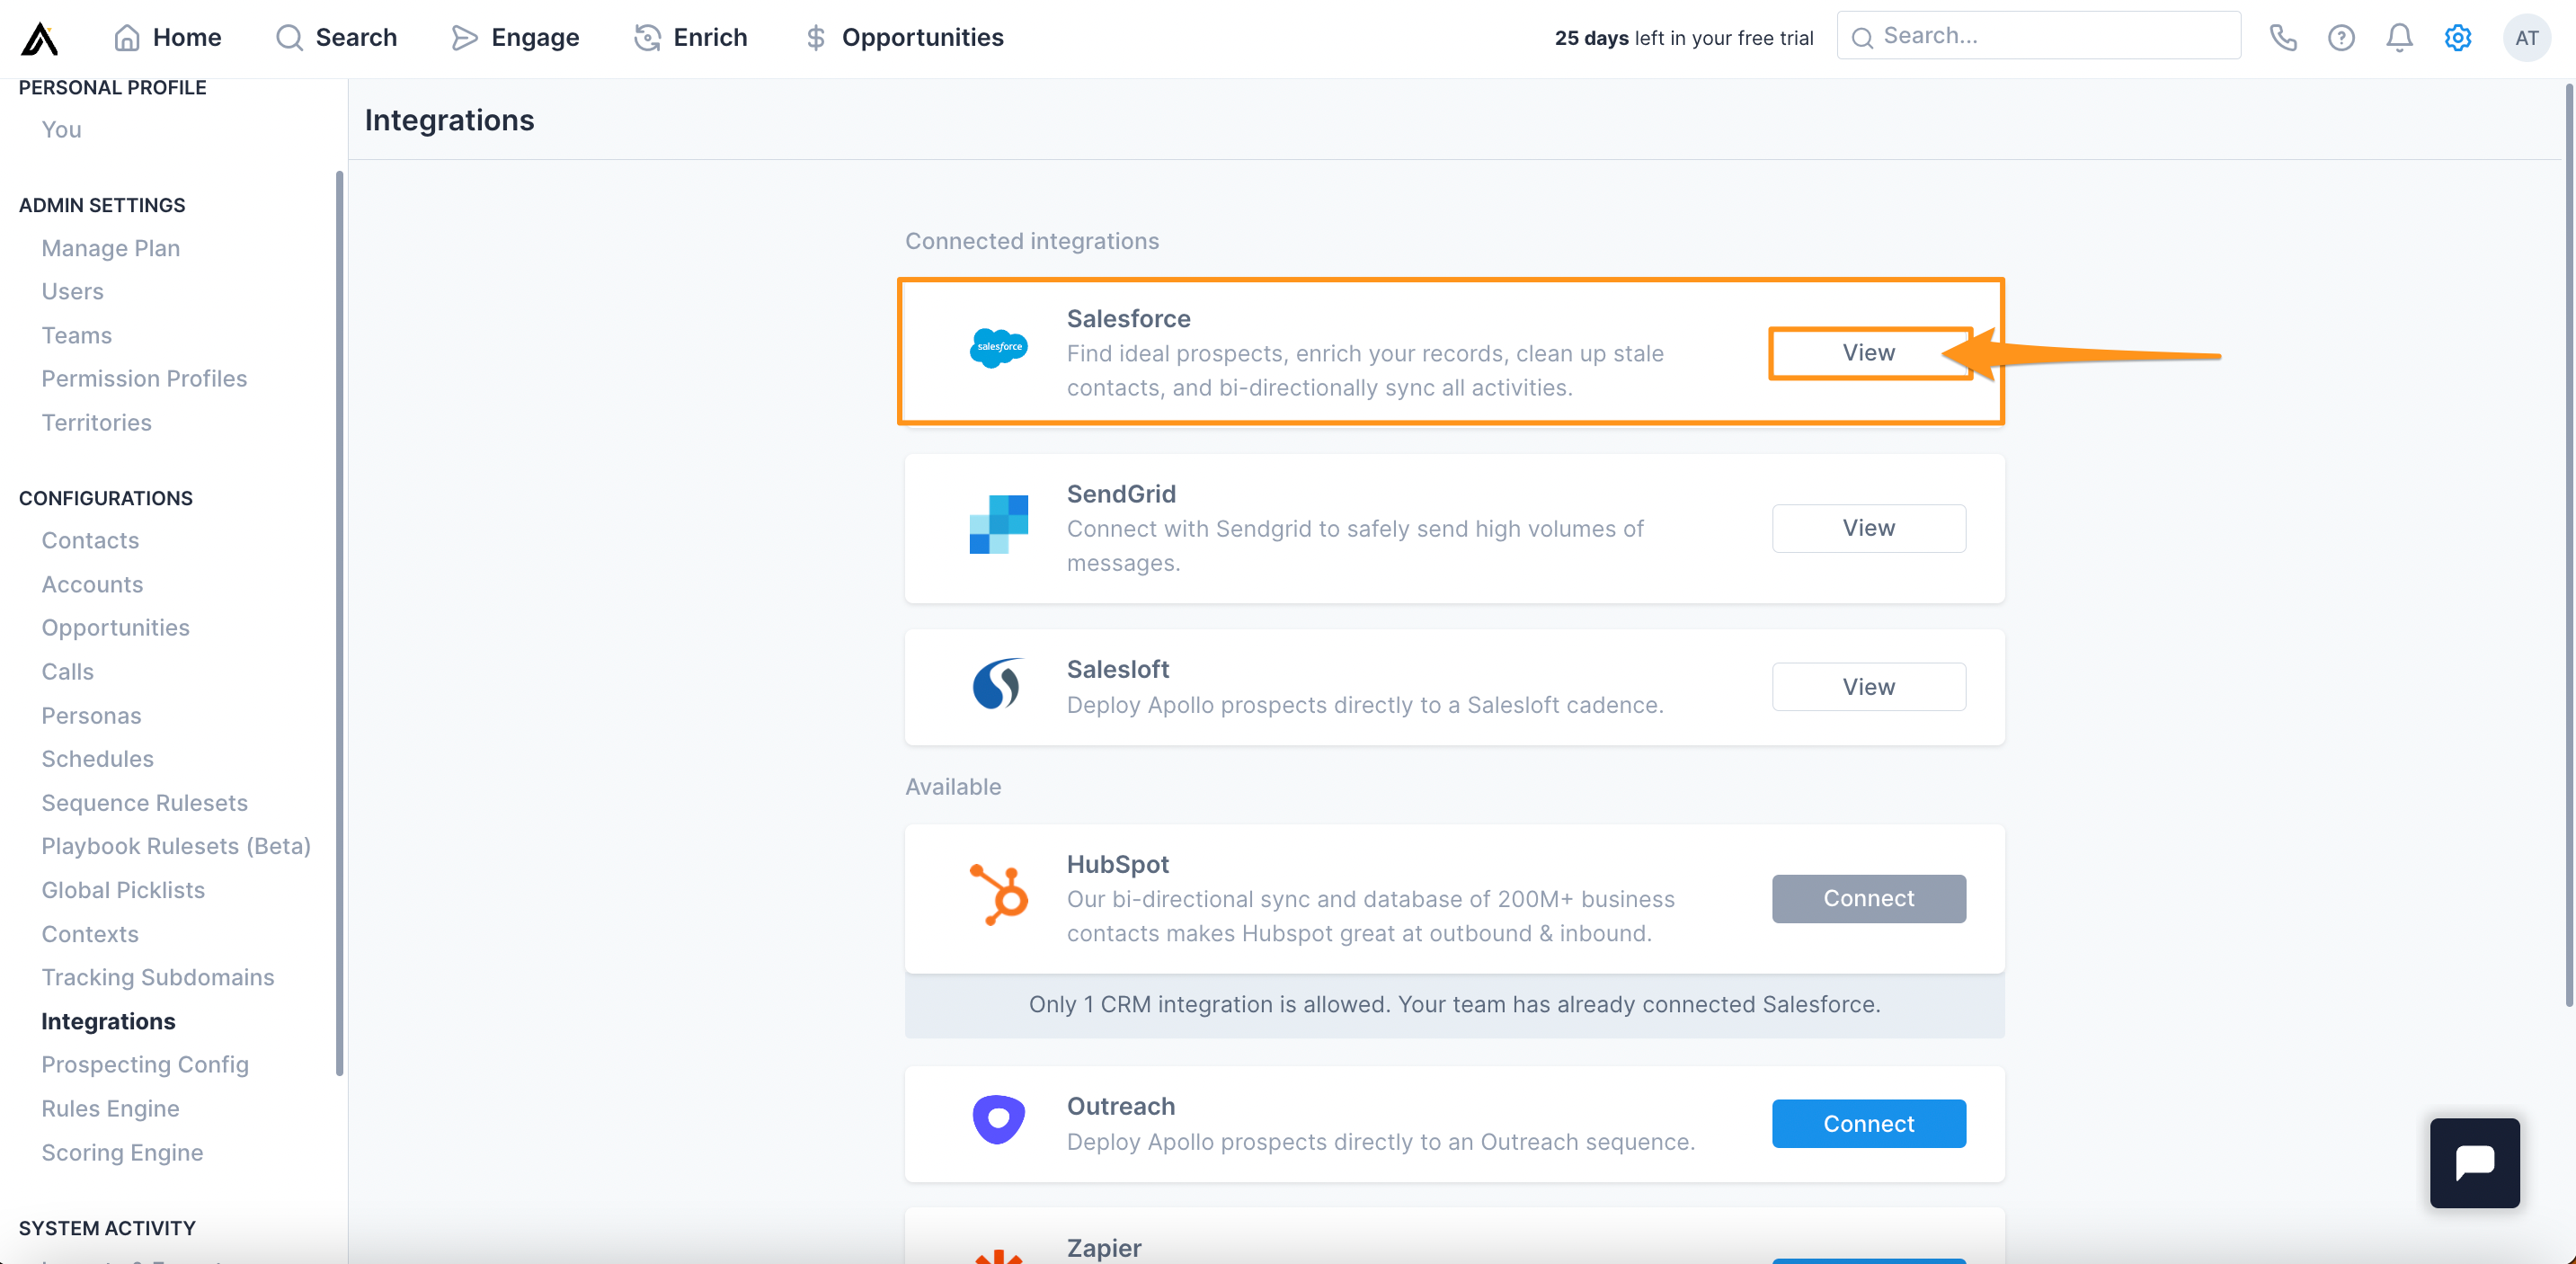Click the sidebar scrollbar
The width and height of the screenshot is (2576, 1264).
coord(339,623)
